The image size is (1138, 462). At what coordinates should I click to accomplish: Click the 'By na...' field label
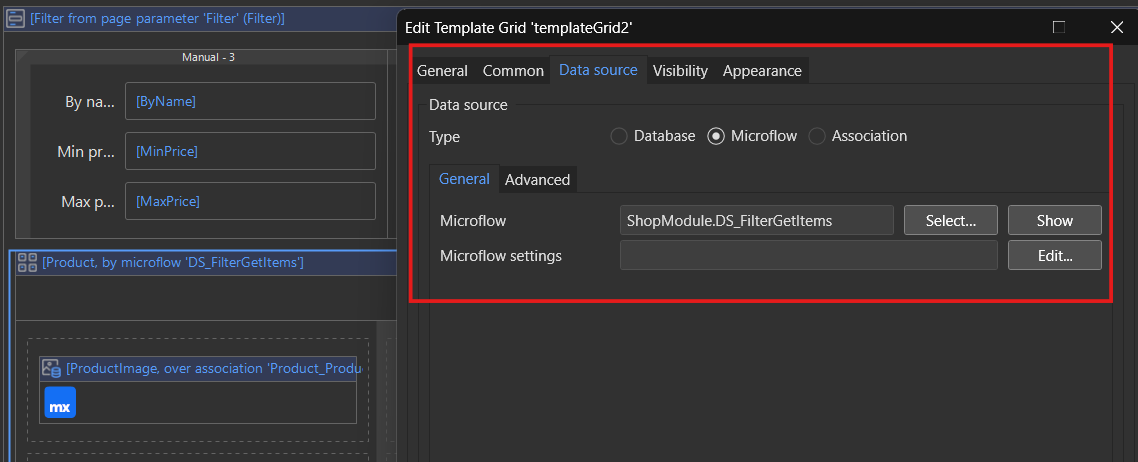point(90,102)
